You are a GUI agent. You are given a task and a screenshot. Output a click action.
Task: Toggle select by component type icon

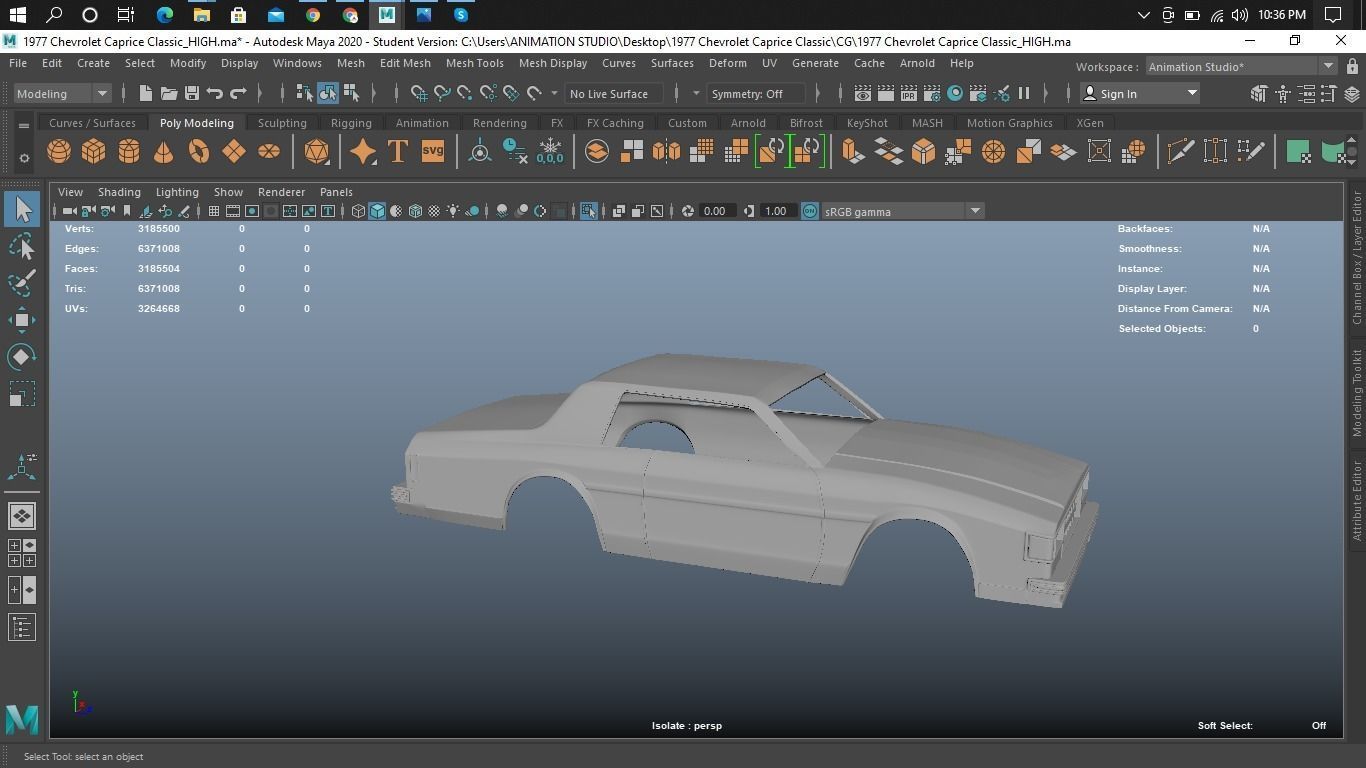[x=351, y=93]
